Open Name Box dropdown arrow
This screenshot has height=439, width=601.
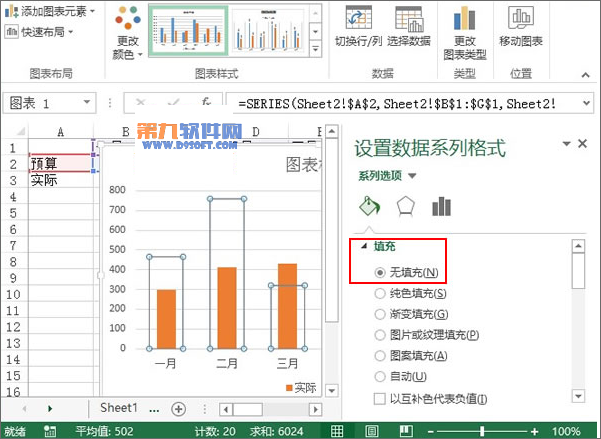click(x=87, y=102)
